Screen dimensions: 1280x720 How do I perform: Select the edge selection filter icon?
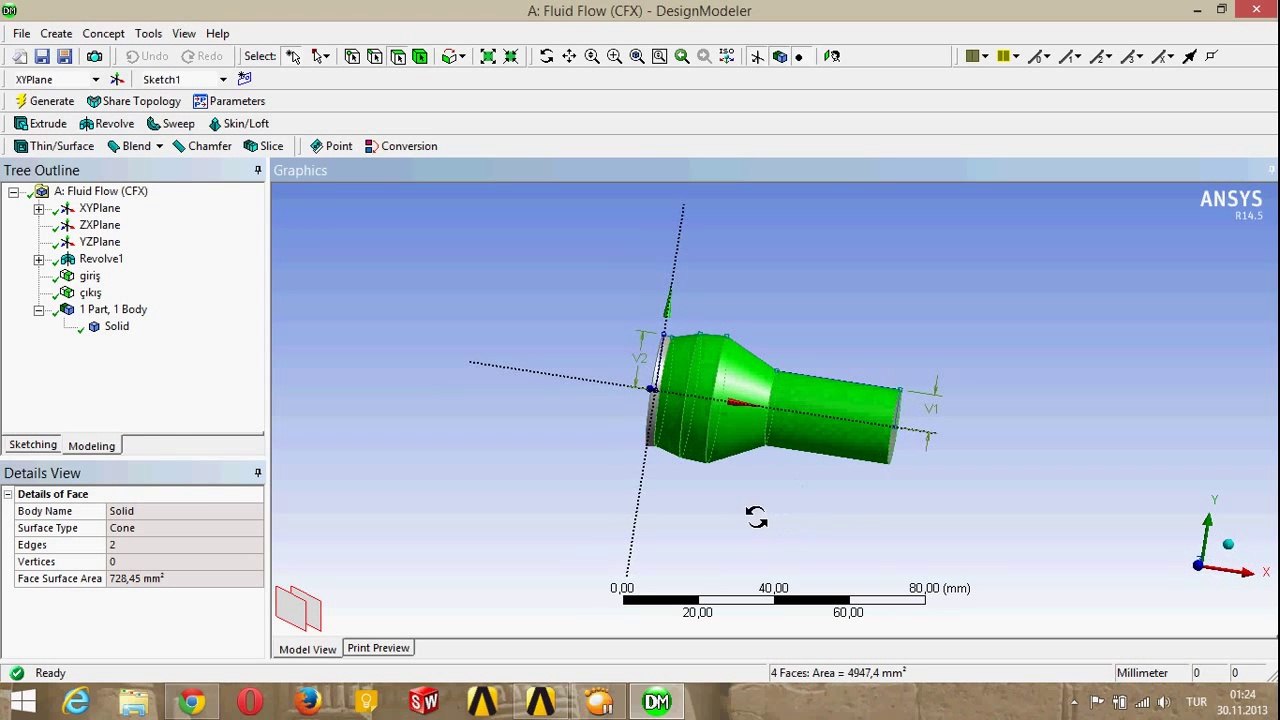pyautogui.click(x=375, y=56)
